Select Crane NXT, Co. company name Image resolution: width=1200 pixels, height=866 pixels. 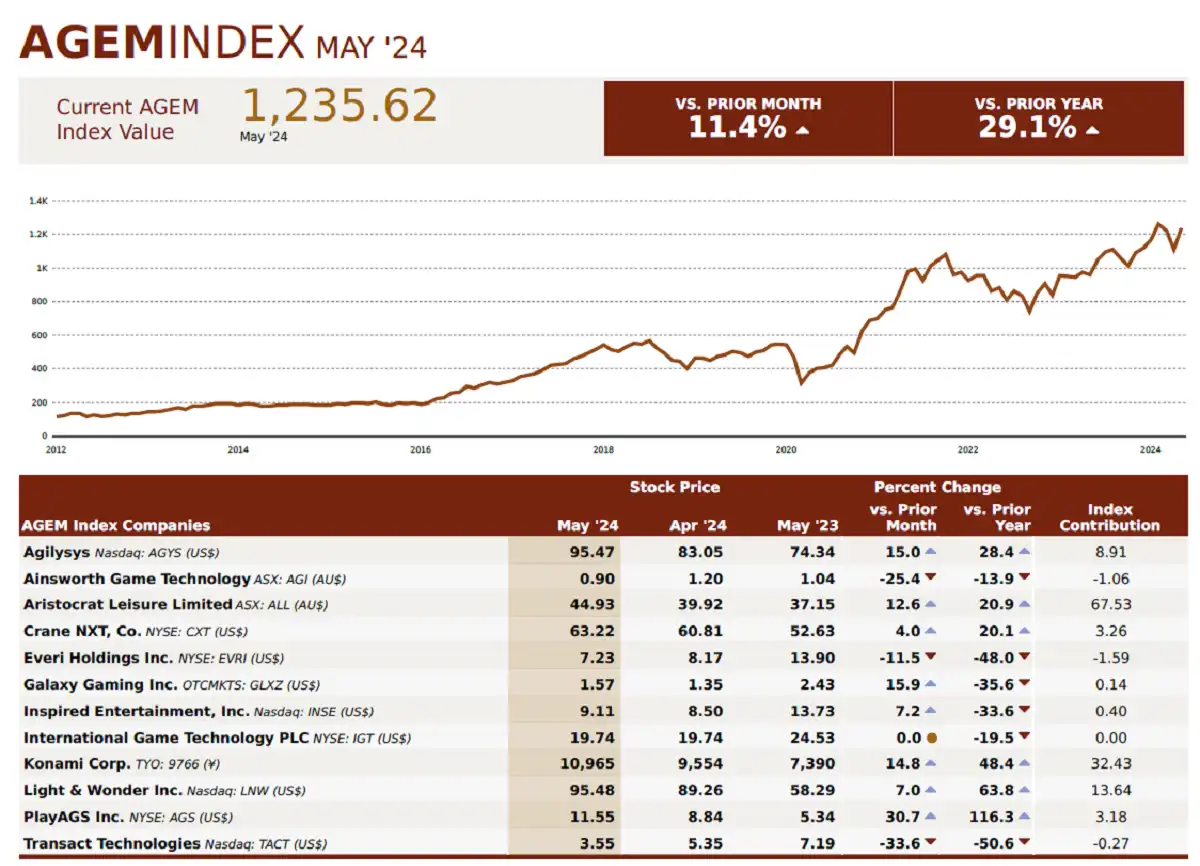tap(82, 631)
